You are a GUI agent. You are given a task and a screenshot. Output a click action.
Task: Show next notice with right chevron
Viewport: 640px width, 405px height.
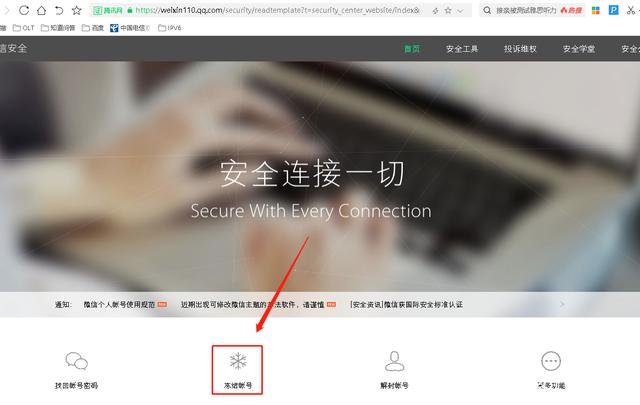(562, 304)
